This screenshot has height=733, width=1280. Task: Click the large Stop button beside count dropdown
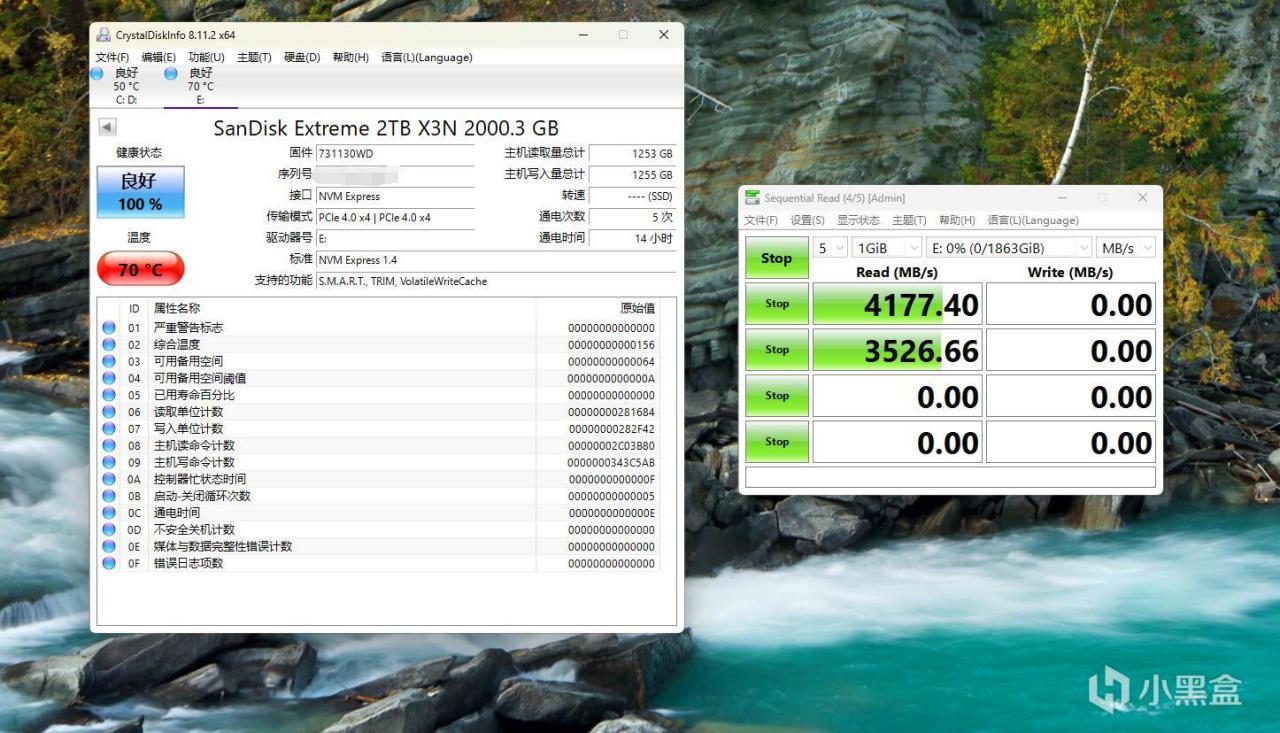pos(777,258)
